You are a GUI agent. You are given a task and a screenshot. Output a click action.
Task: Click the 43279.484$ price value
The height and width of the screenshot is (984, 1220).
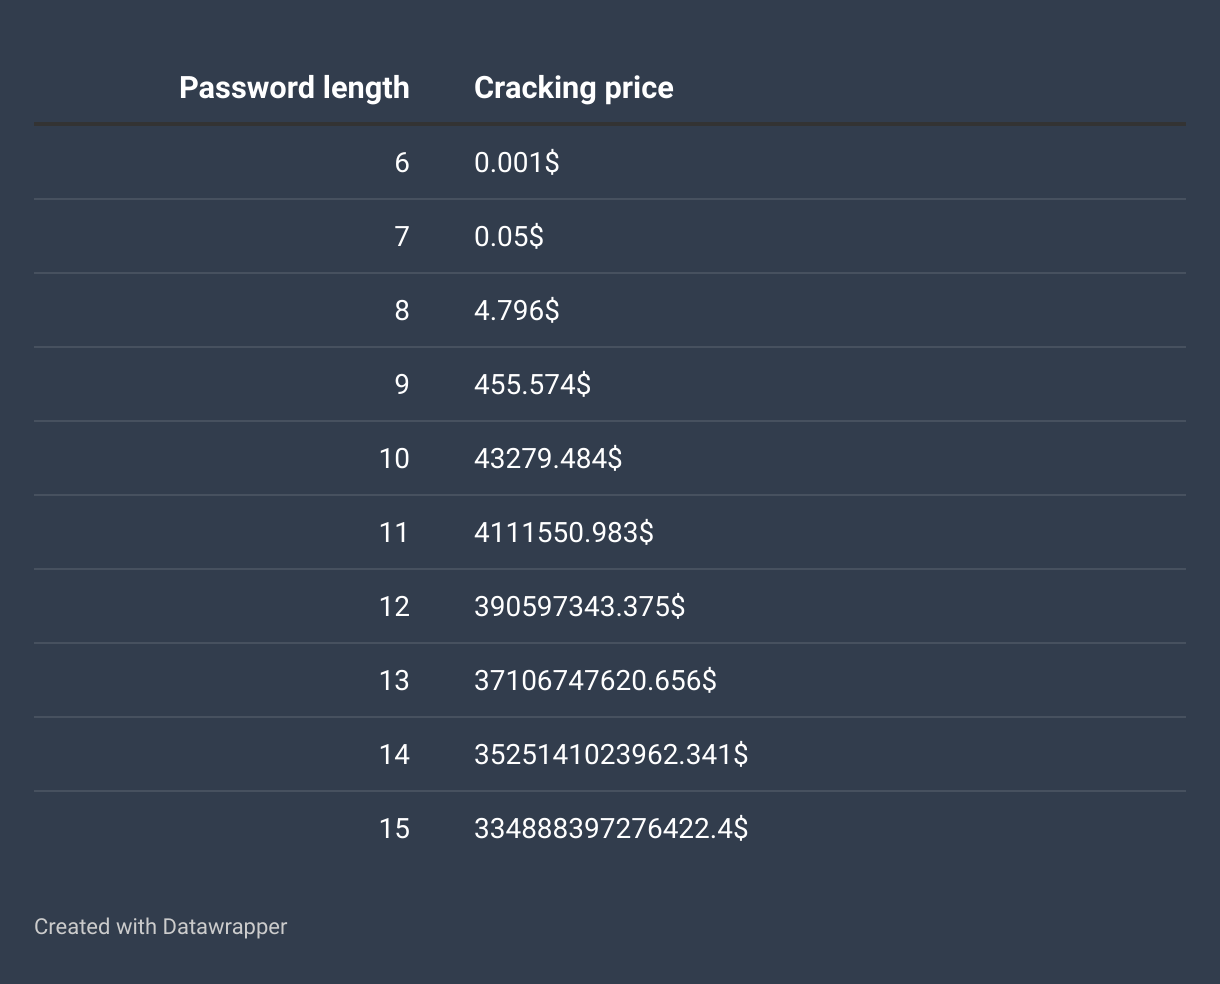[547, 458]
